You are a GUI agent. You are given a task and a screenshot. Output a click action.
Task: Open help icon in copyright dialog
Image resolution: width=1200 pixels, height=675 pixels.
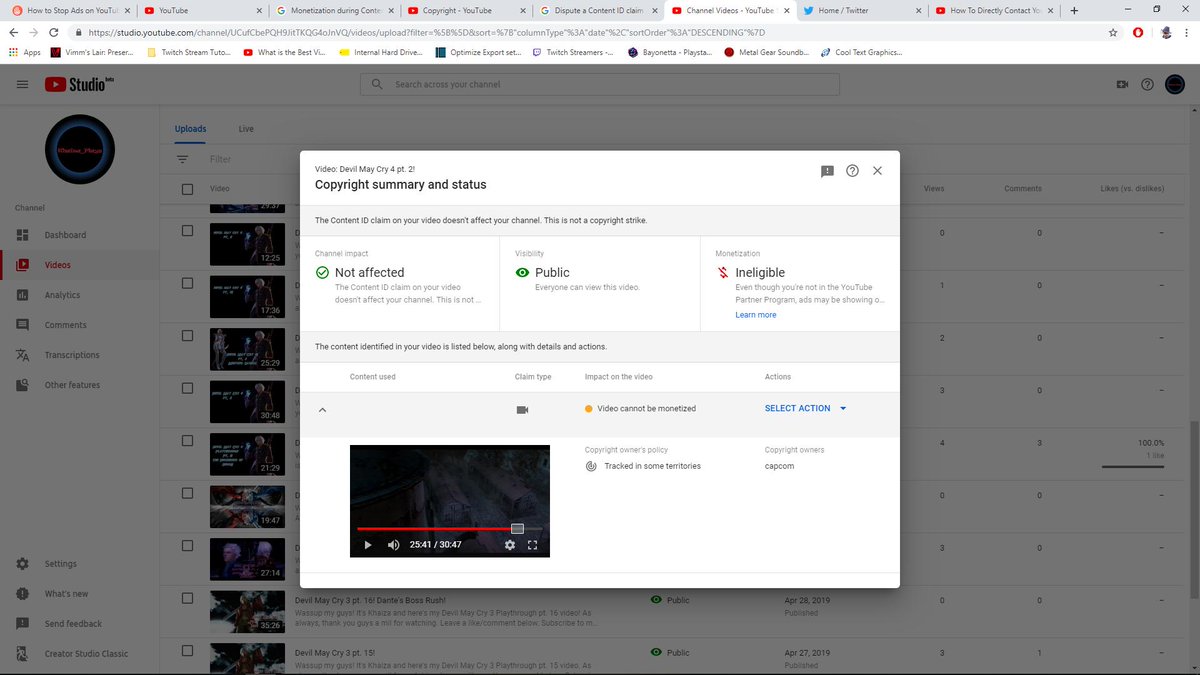click(x=852, y=171)
